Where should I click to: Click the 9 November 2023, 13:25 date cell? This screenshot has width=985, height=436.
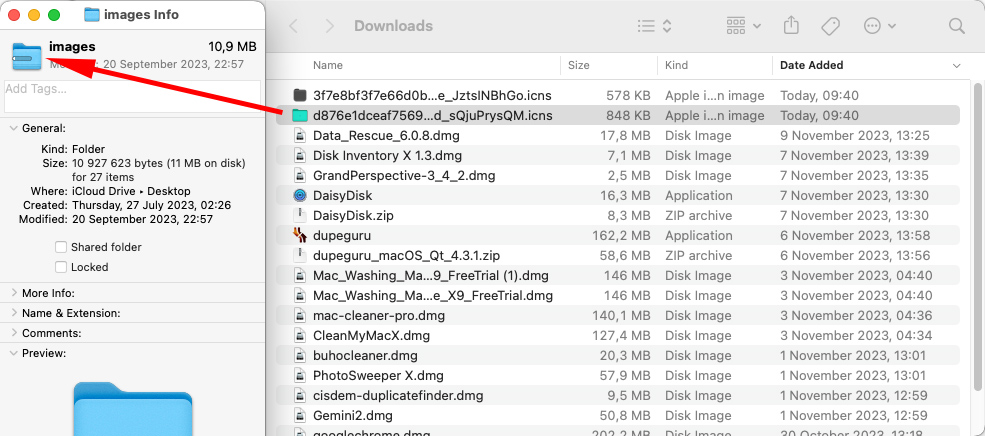coord(854,136)
